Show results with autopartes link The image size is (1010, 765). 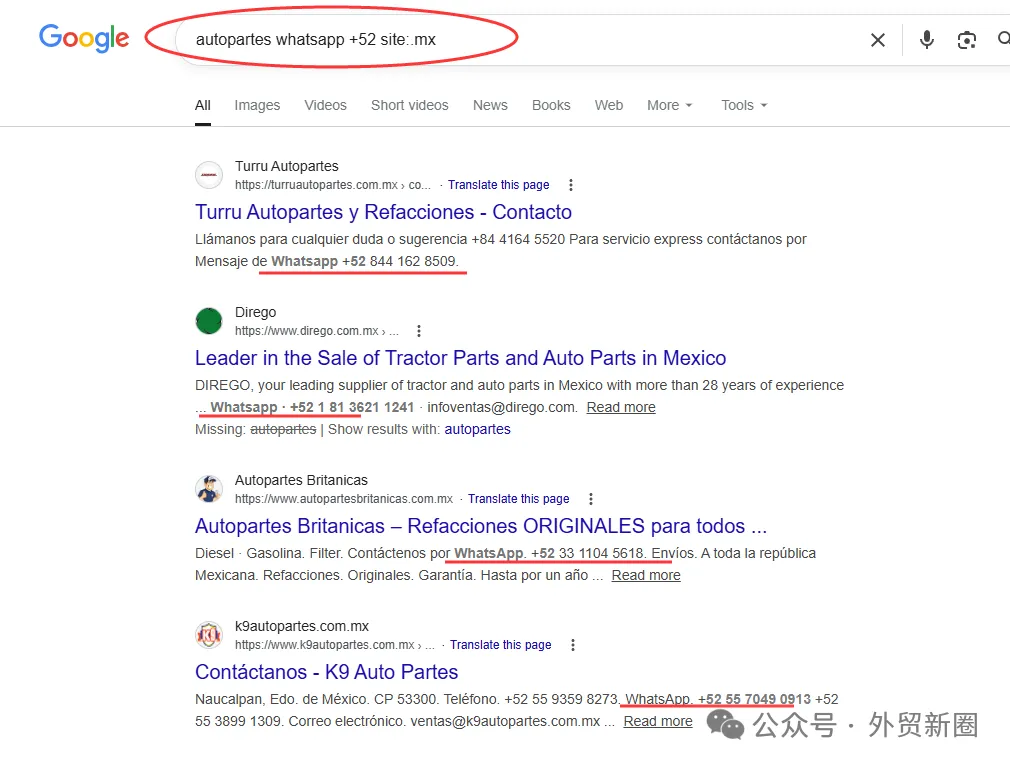pyautogui.click(x=477, y=429)
